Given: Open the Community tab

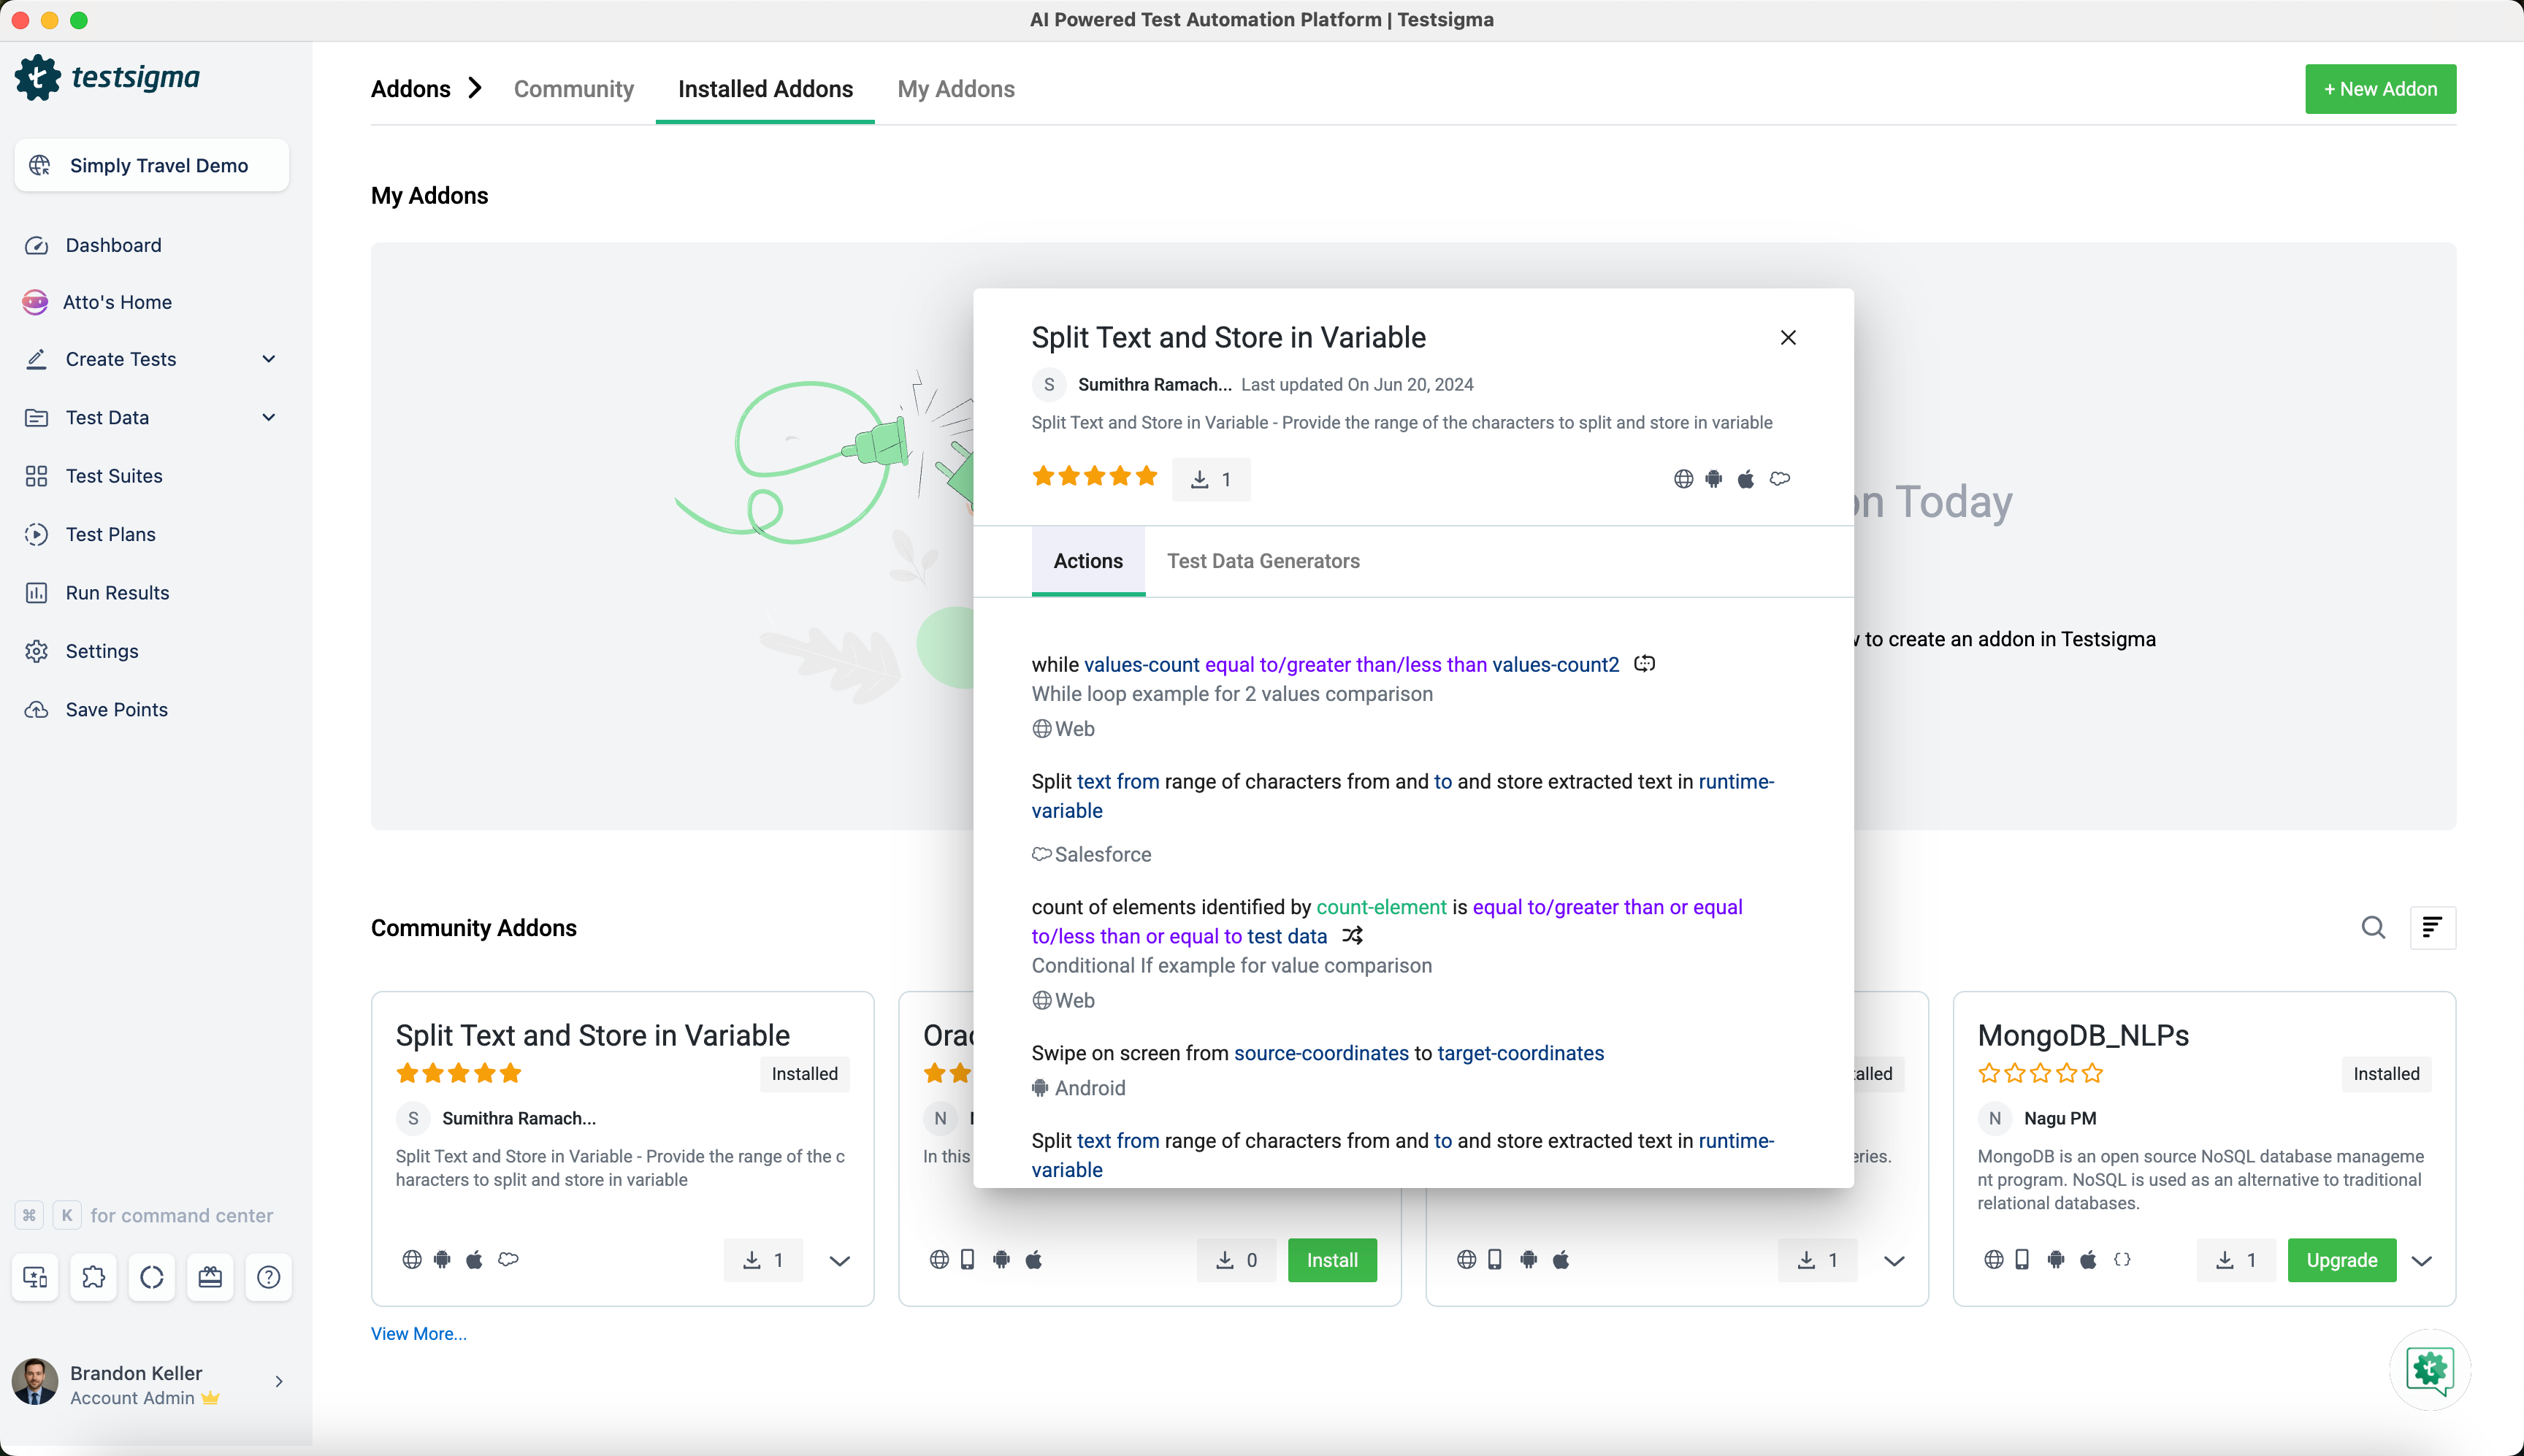Looking at the screenshot, I should point(573,89).
